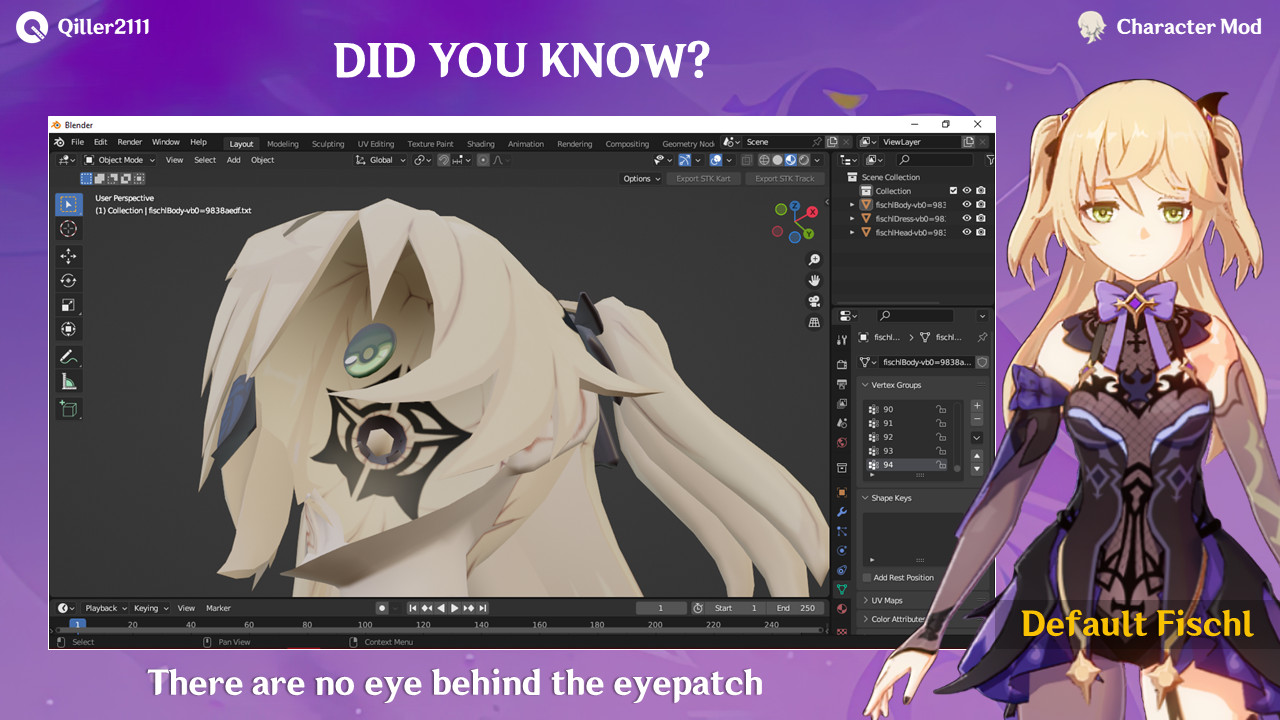Hide fischlHead object in viewport
The width and height of the screenshot is (1280, 720).
967,232
